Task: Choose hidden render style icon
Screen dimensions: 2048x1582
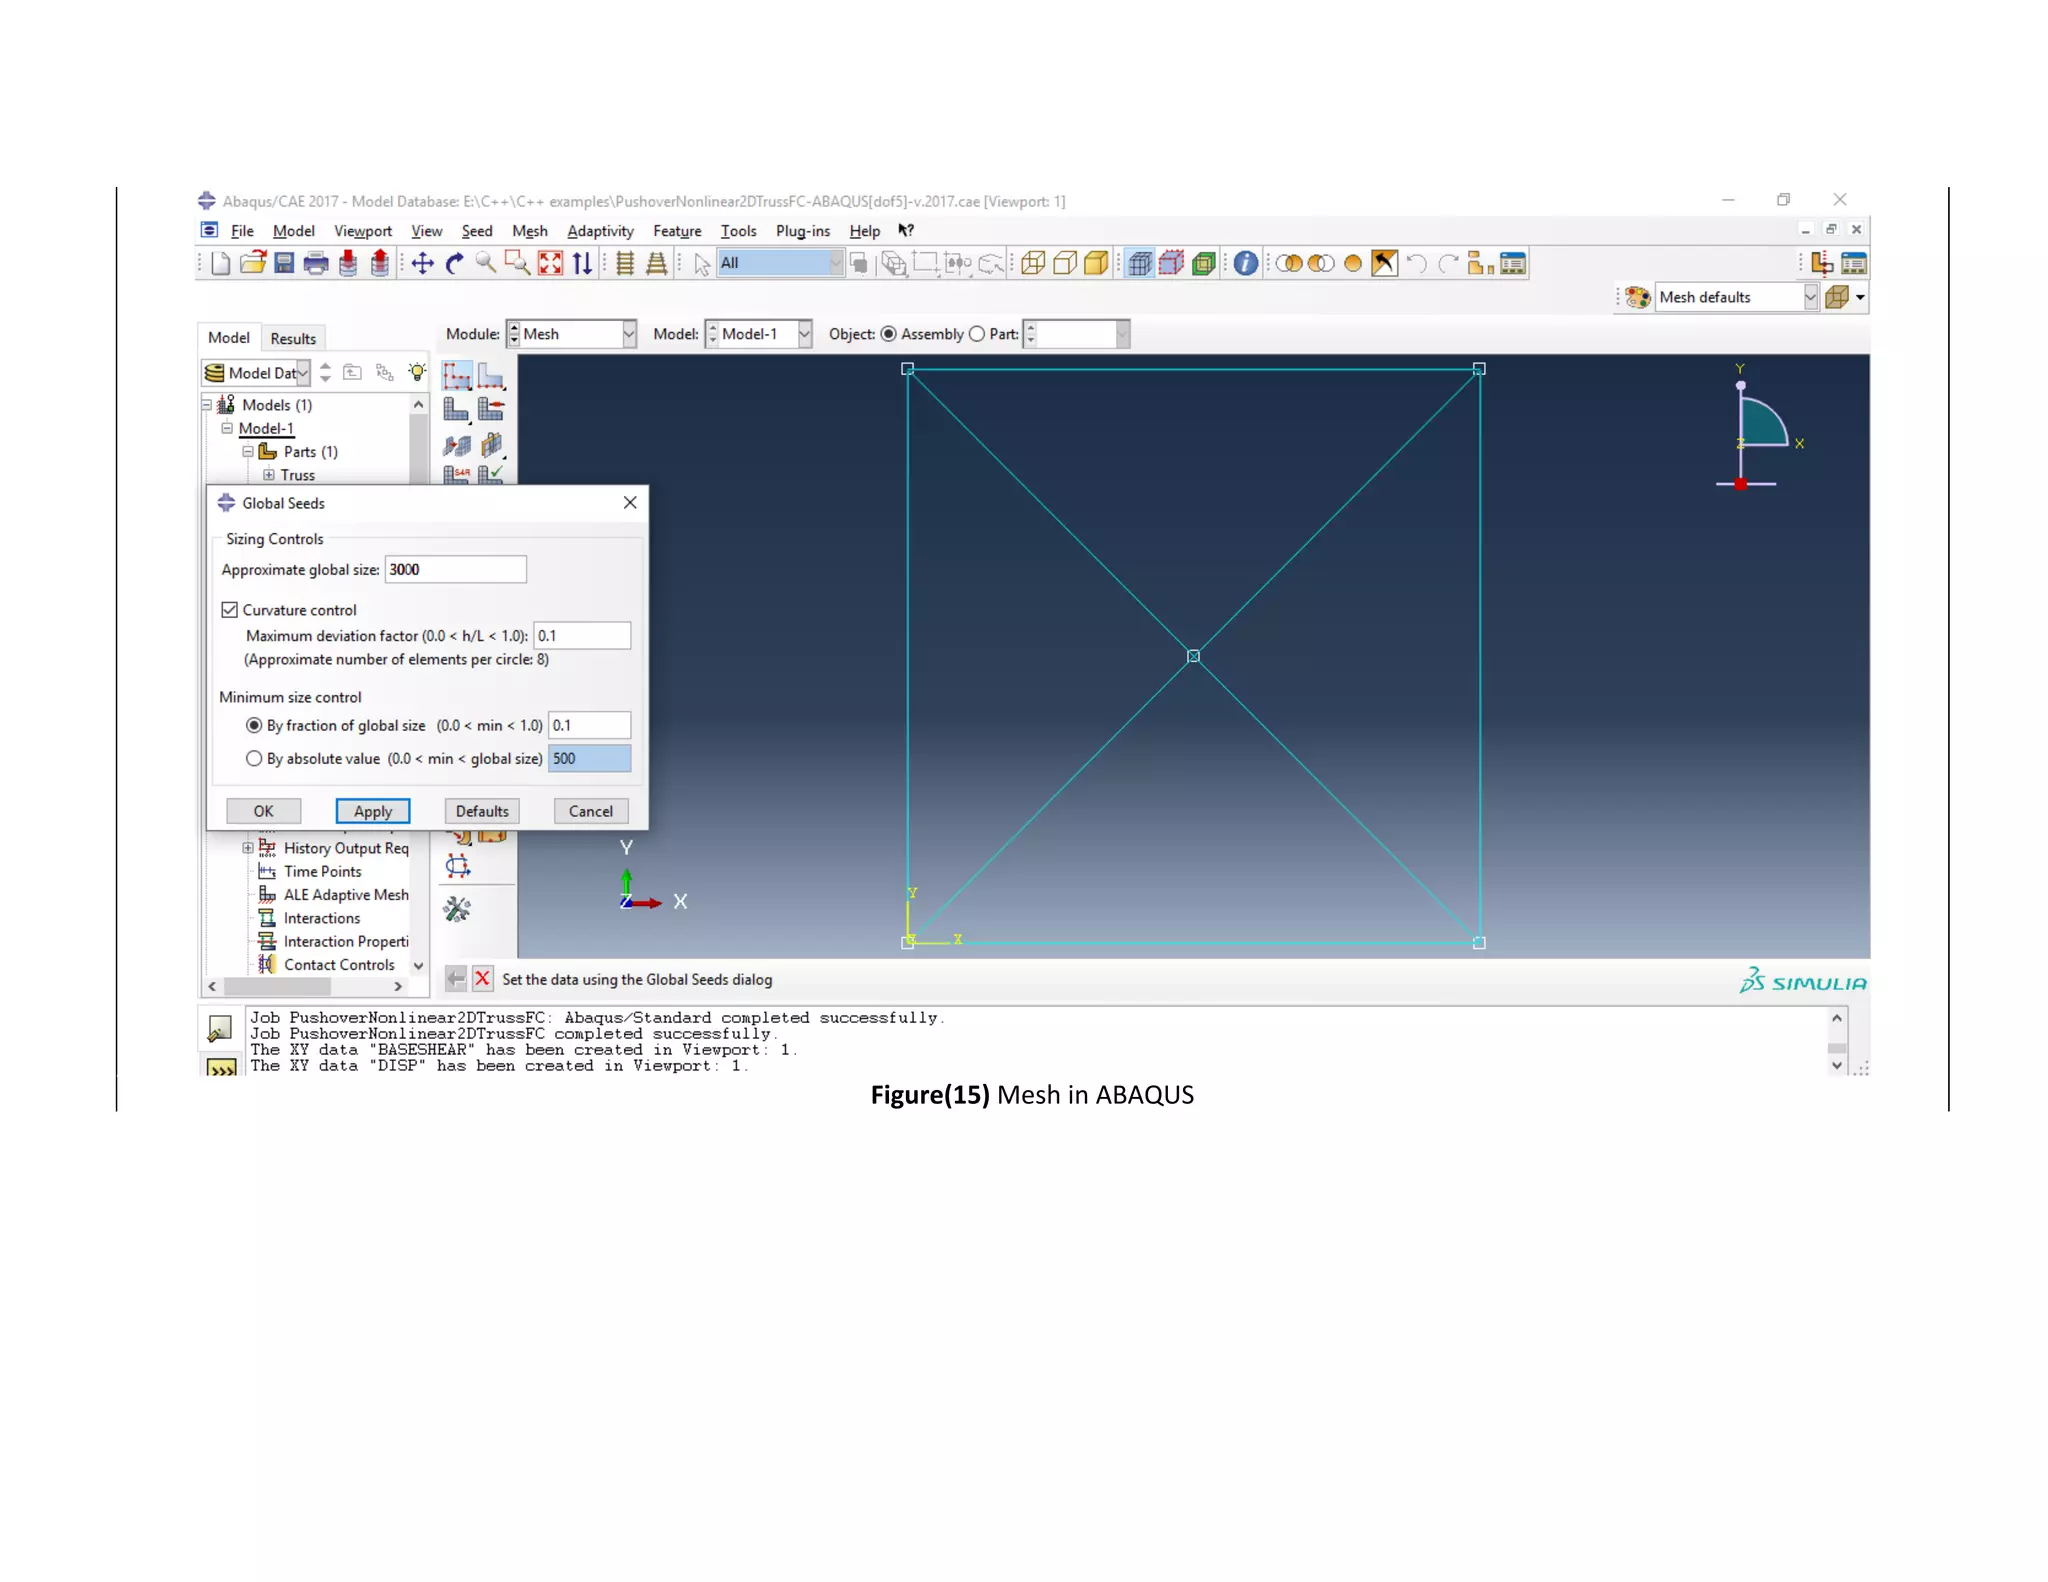Action: 1065,264
